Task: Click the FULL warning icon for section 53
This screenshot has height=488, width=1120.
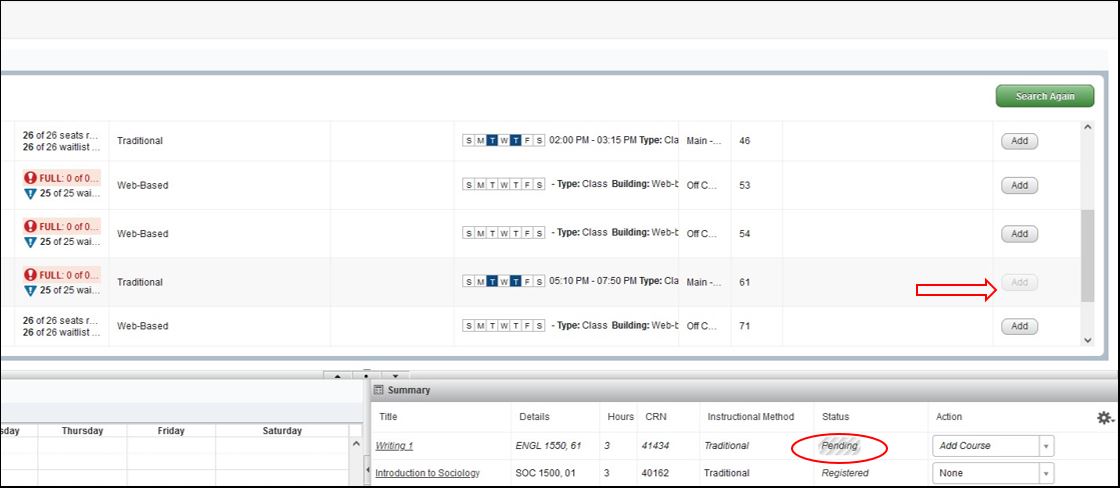Action: [30, 178]
